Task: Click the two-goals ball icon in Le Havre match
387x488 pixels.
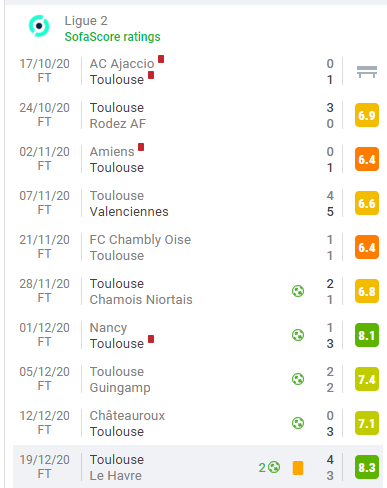Action: pos(270,467)
